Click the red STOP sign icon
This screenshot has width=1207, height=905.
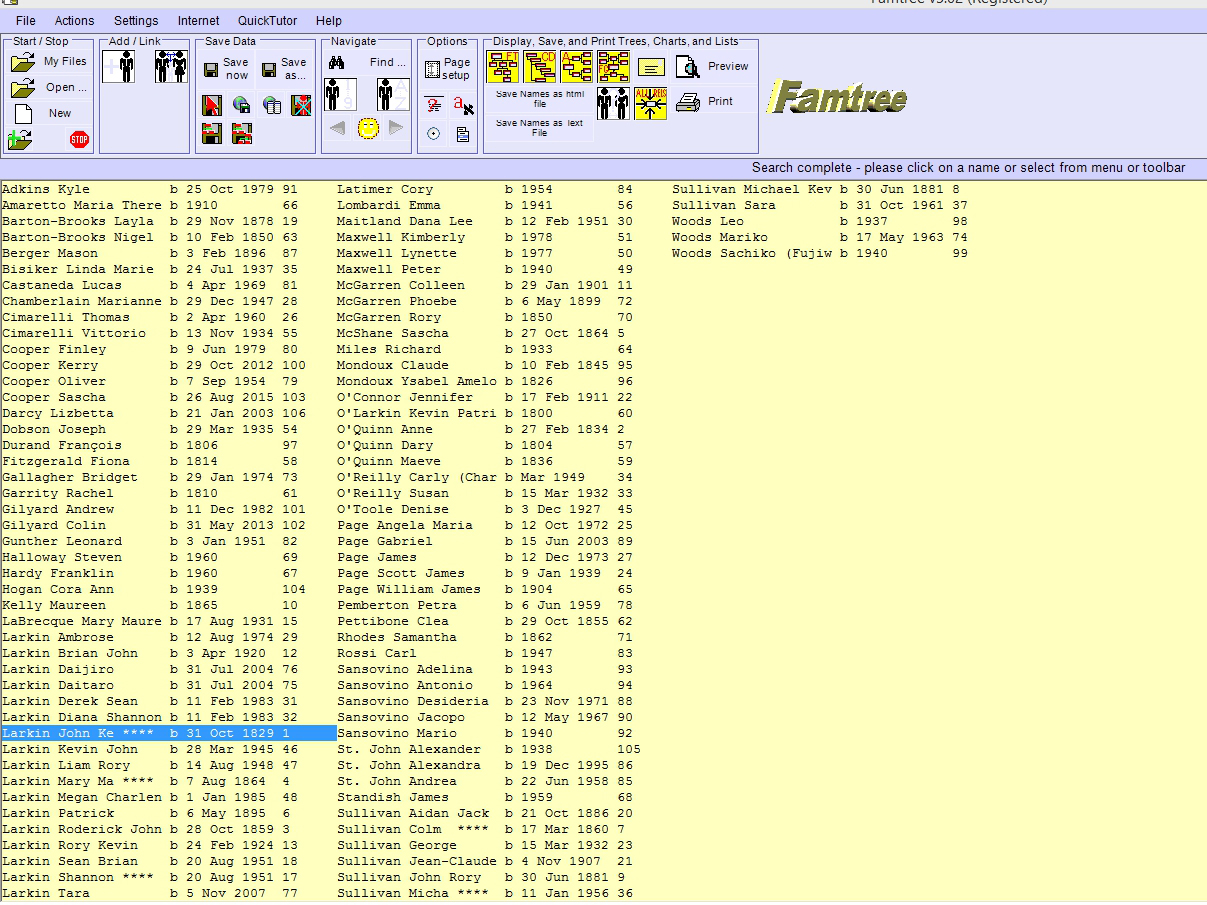tap(79, 139)
